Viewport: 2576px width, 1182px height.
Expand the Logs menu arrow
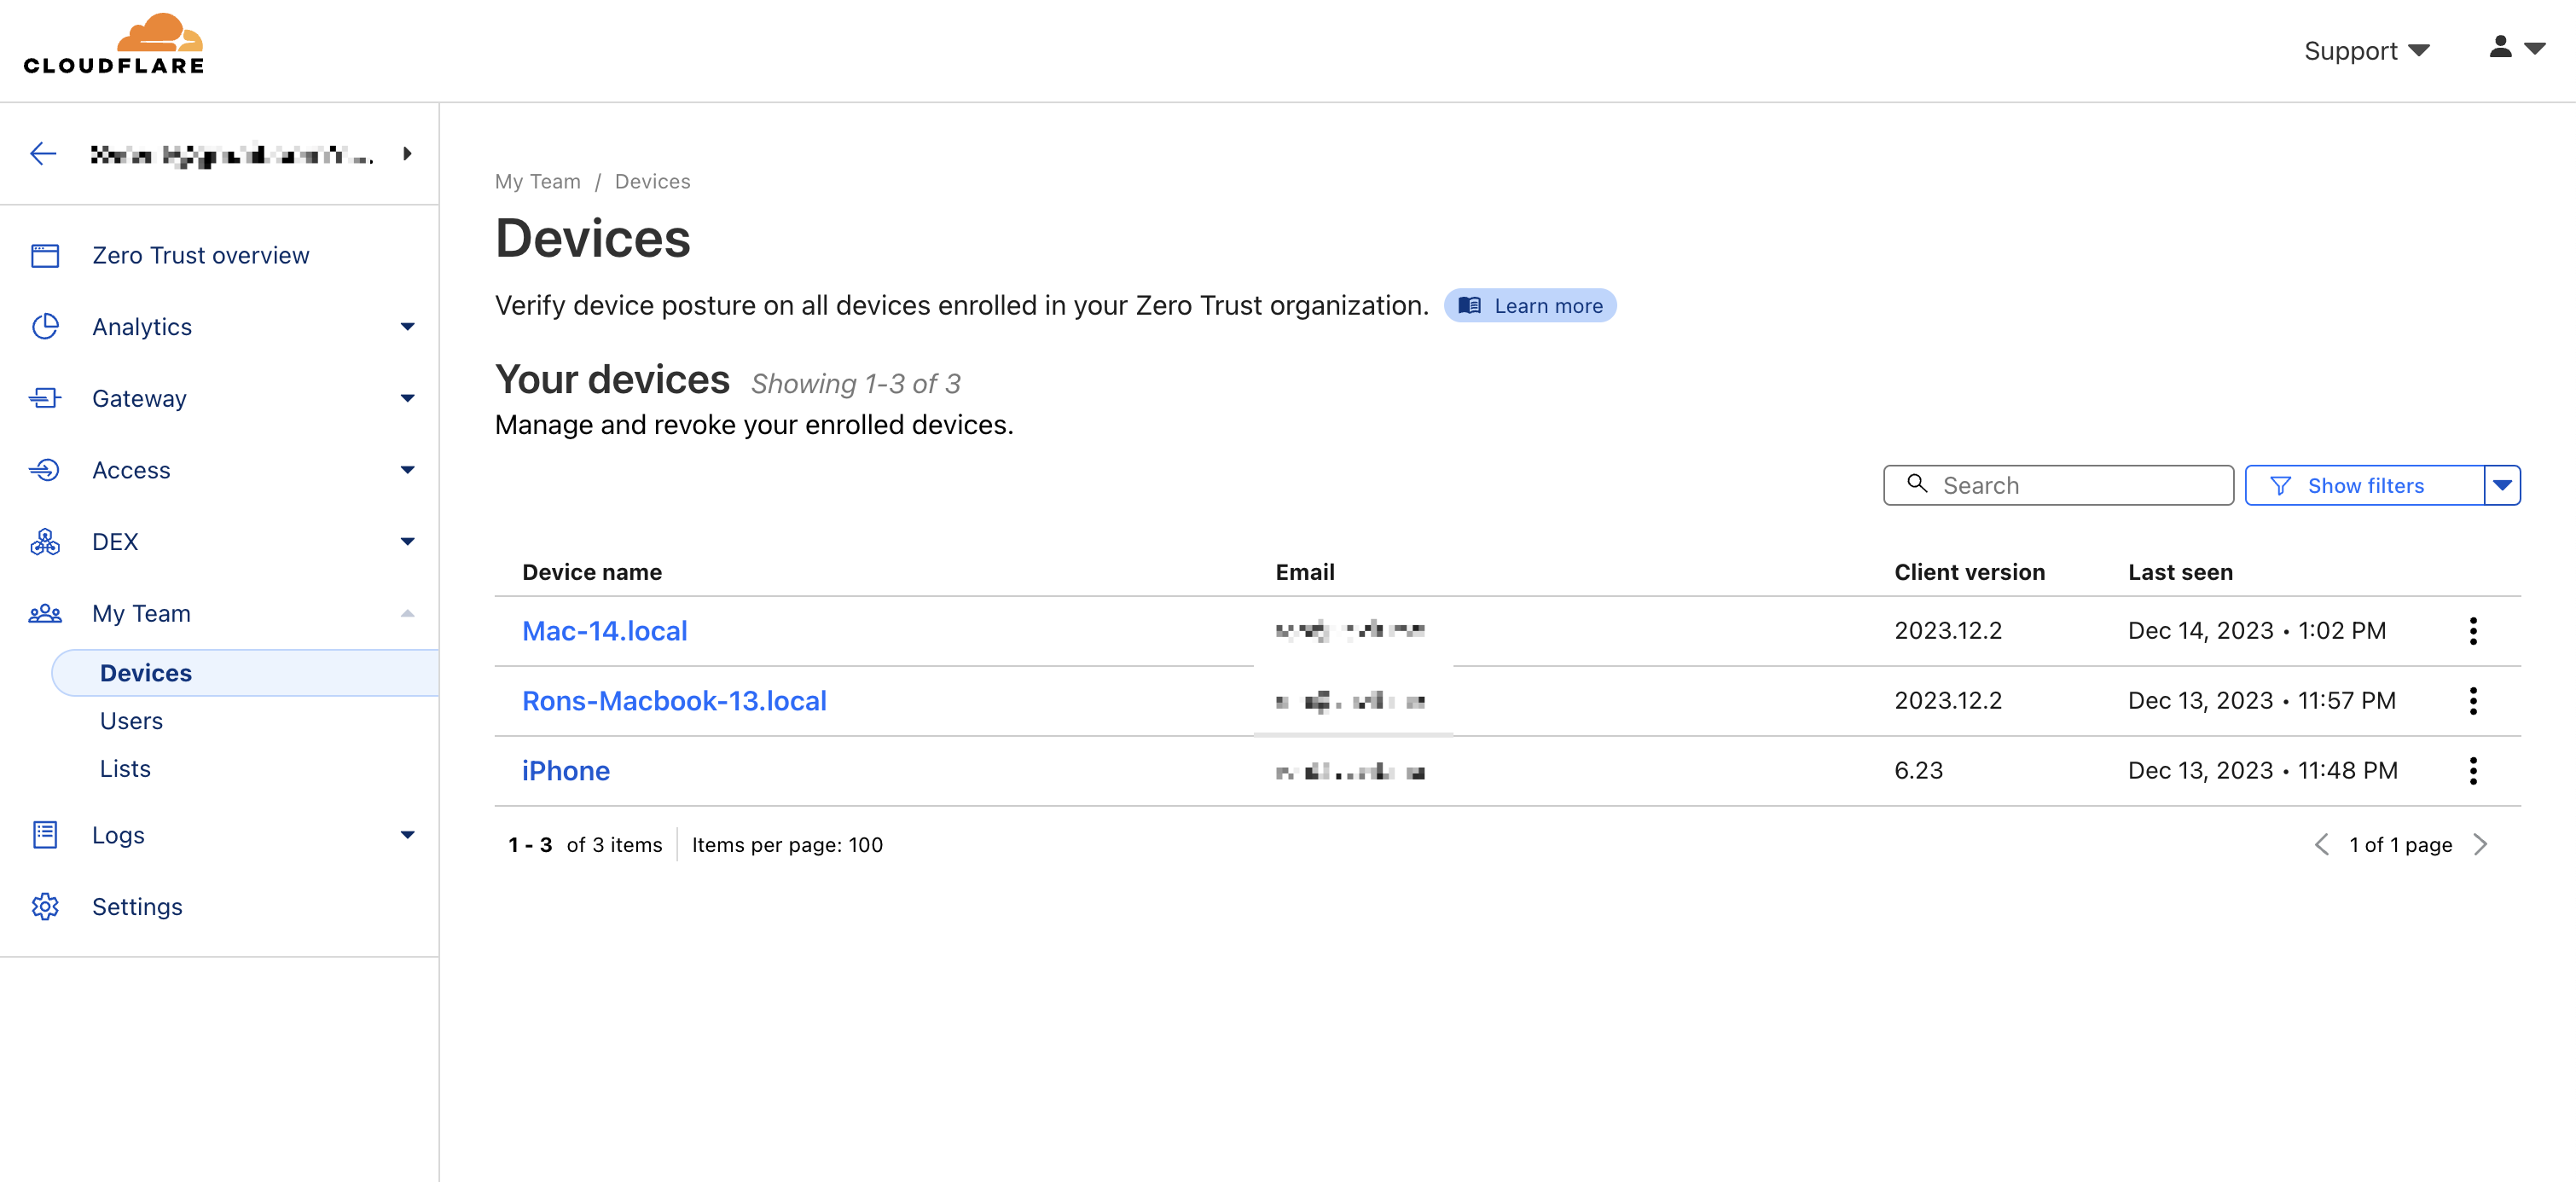click(x=407, y=835)
